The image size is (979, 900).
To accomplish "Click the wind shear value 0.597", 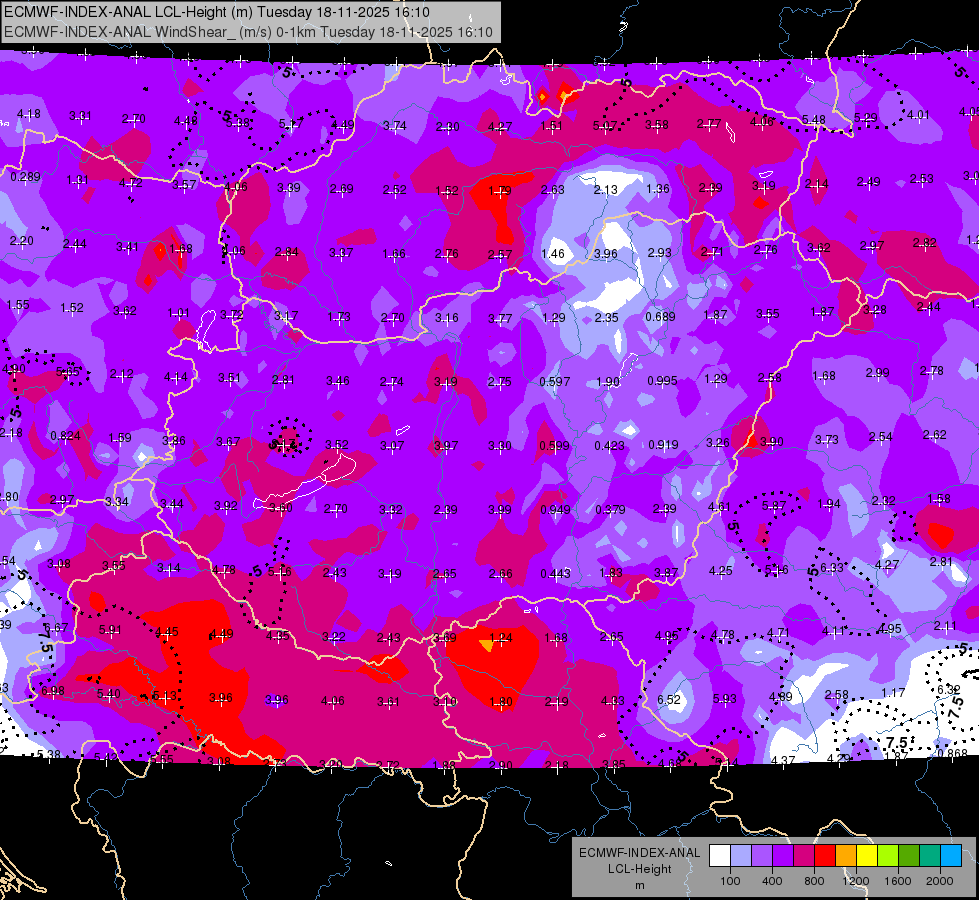I will [554, 382].
